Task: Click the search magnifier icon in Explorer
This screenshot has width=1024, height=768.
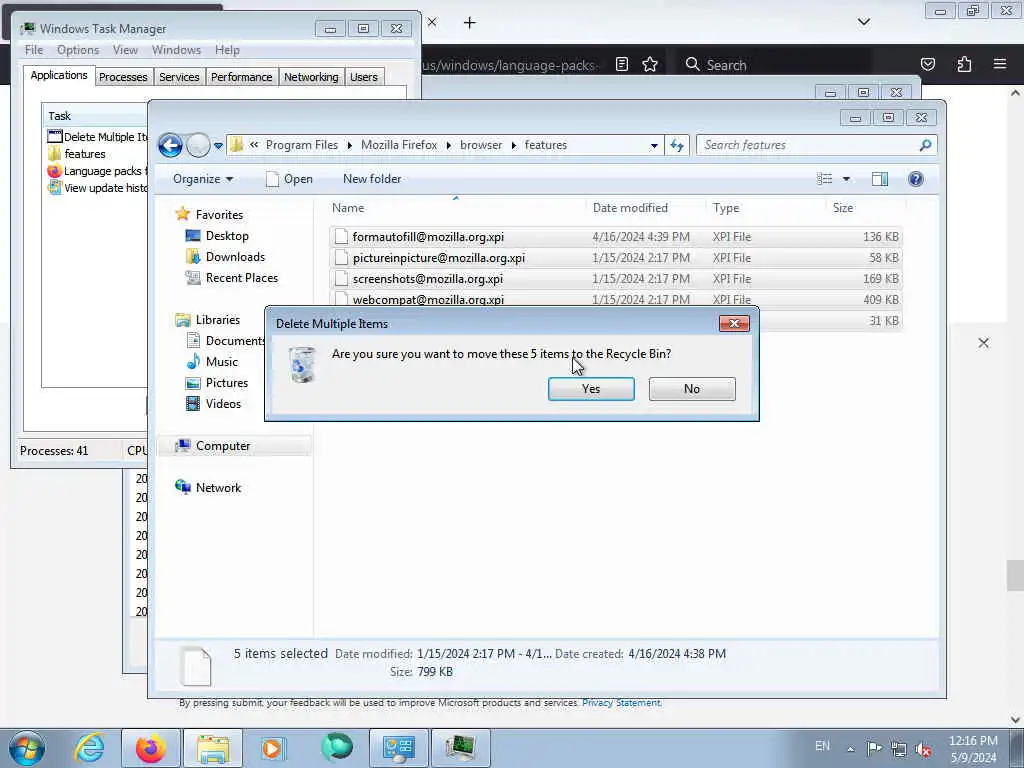Action: (925, 145)
